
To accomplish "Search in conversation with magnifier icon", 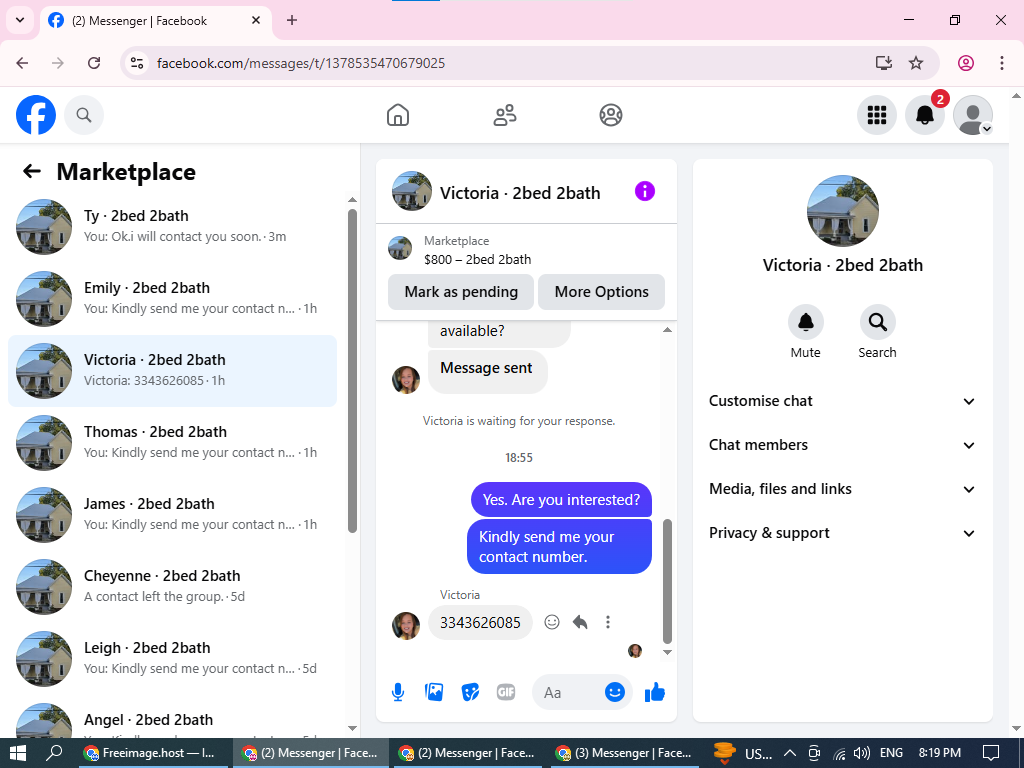I will pos(877,322).
